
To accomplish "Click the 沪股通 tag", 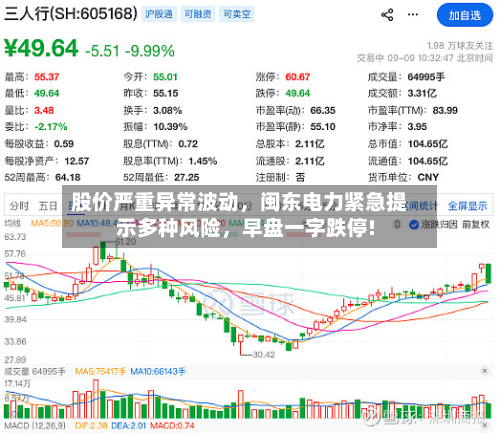I will [x=159, y=14].
